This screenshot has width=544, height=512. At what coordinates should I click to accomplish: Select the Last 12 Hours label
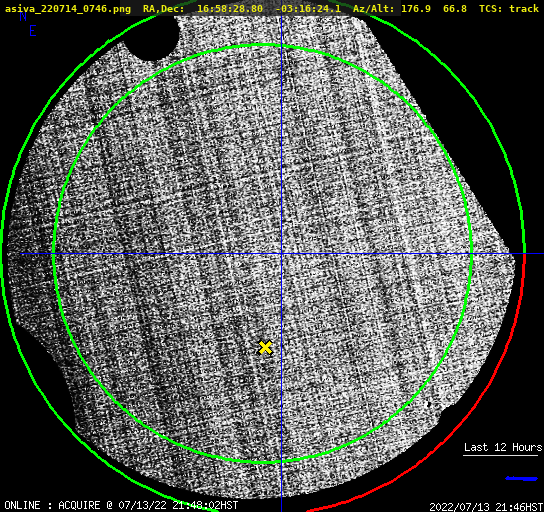coord(503,447)
